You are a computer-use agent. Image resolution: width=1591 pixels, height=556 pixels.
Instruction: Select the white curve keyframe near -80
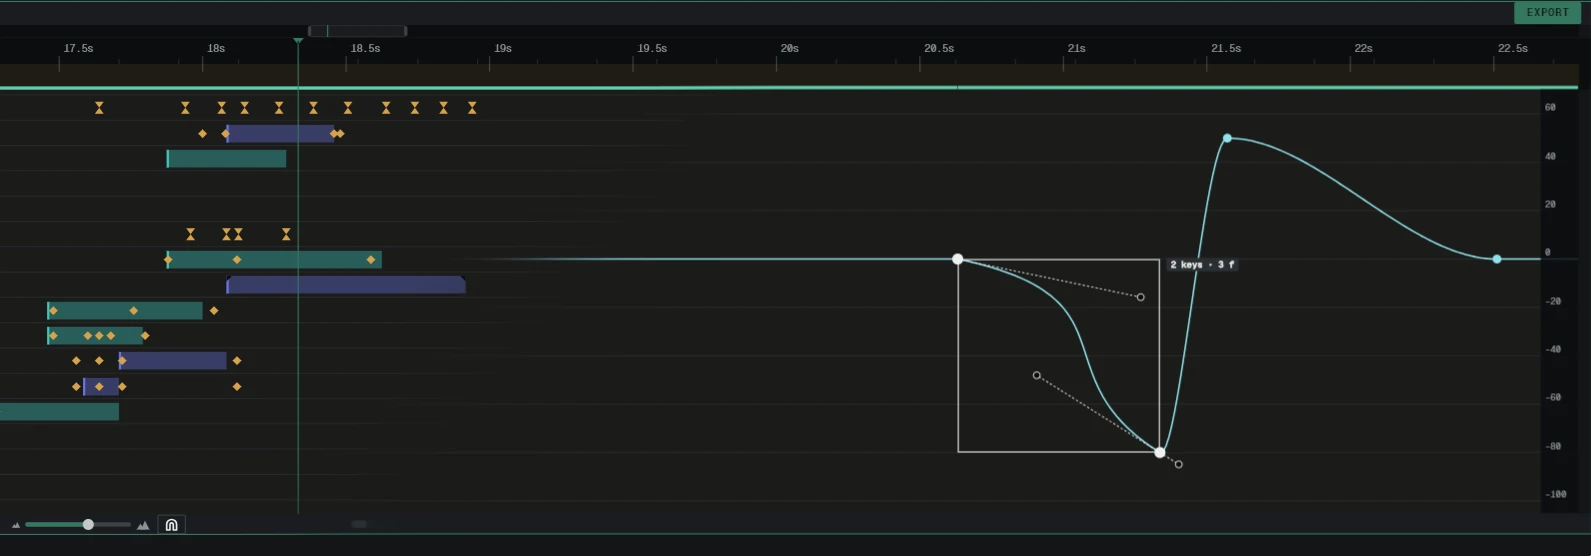[1160, 452]
